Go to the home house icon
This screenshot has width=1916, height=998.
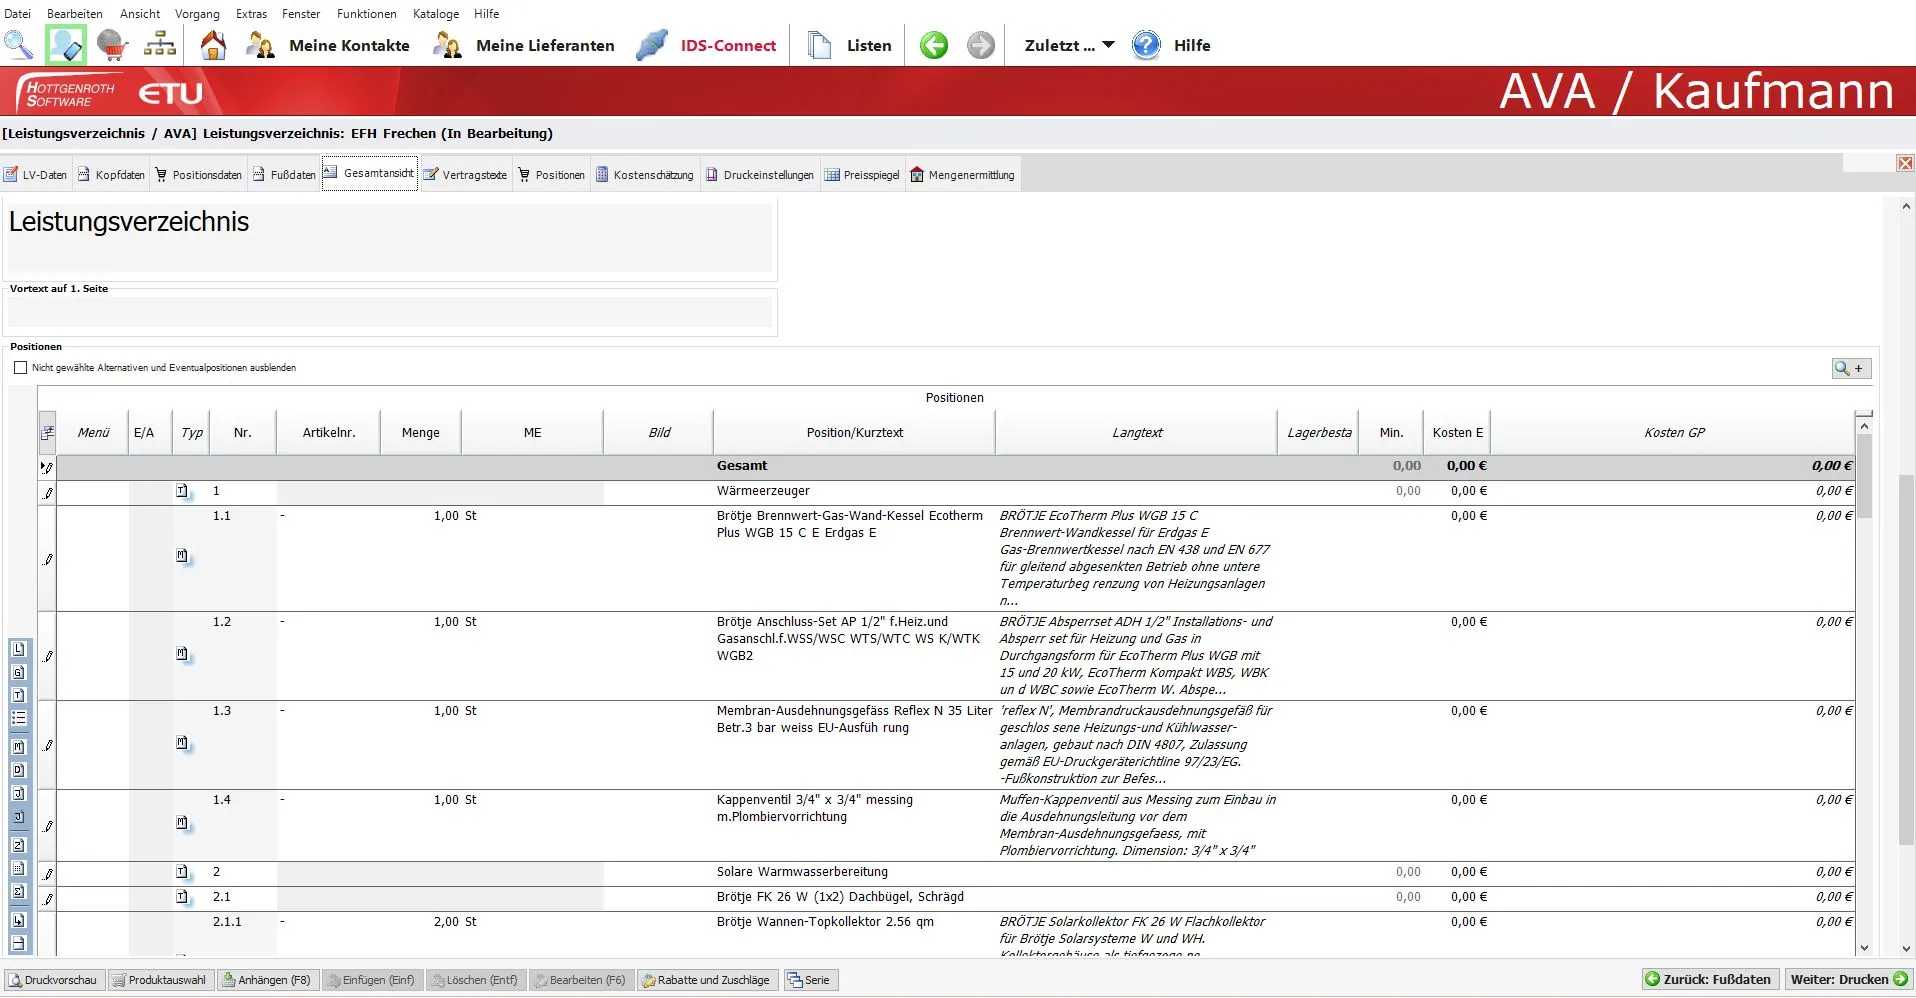(x=213, y=45)
